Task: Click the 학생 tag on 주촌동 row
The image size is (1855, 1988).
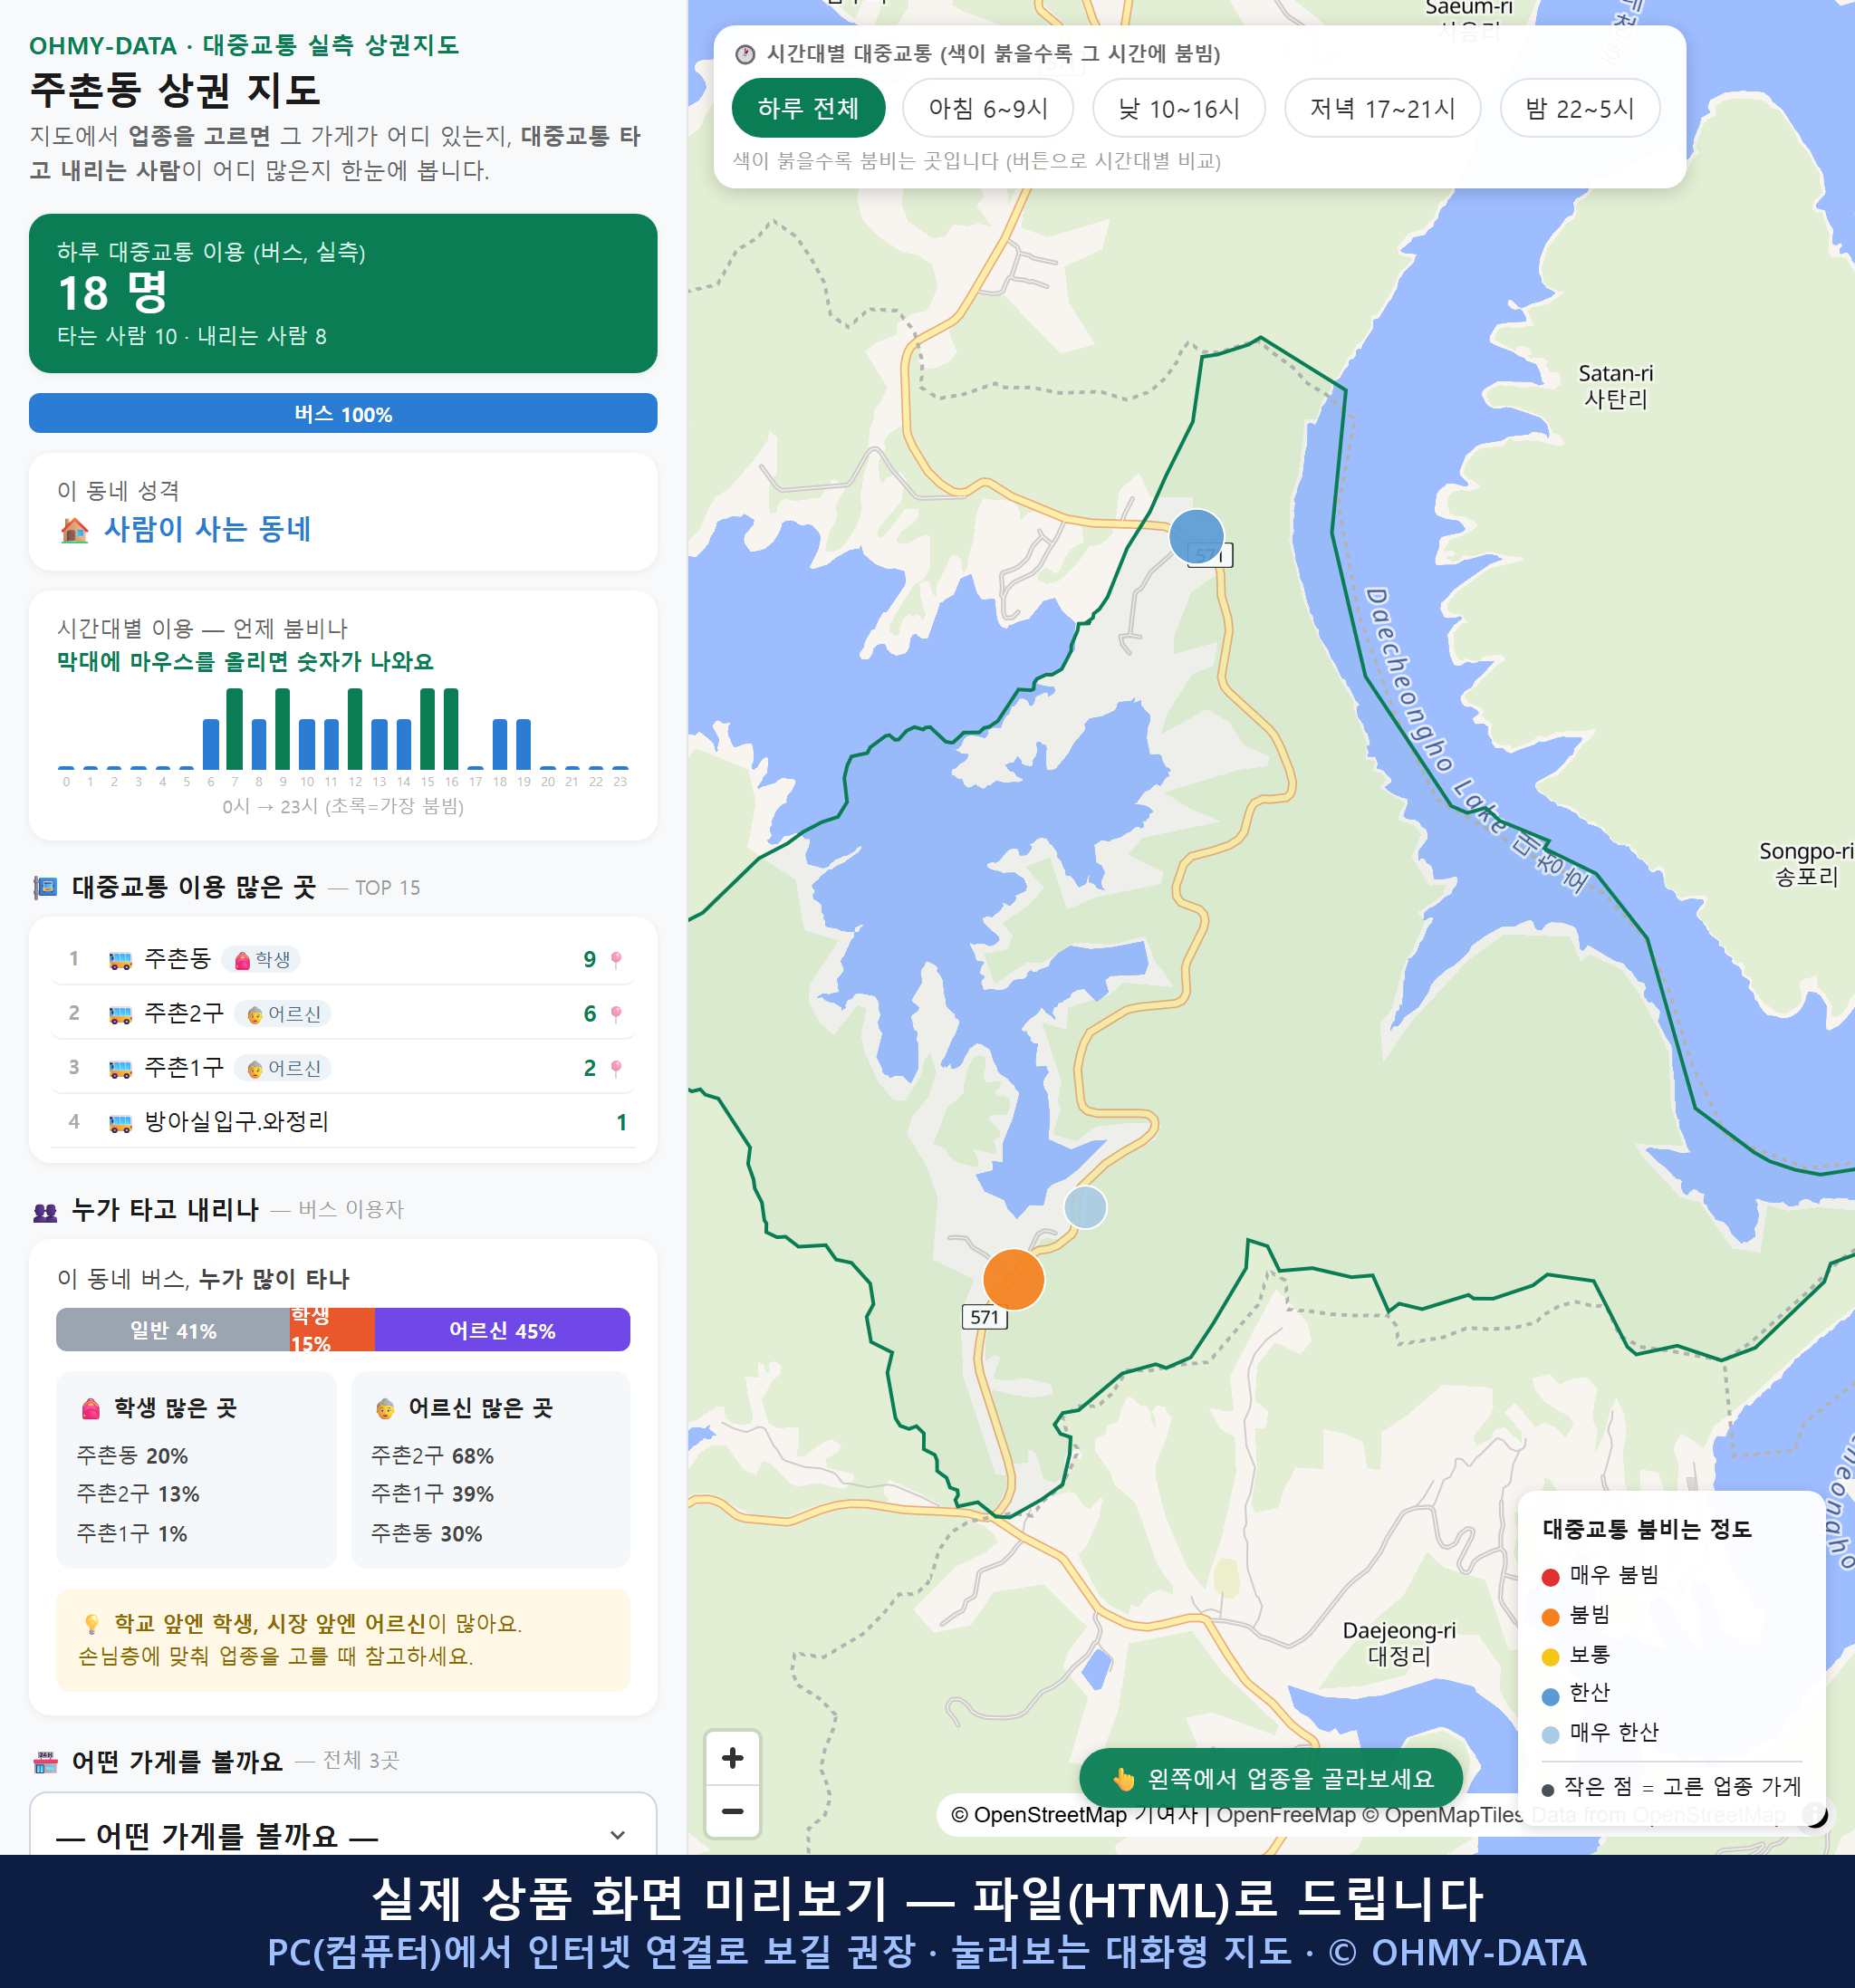Action: tap(261, 959)
